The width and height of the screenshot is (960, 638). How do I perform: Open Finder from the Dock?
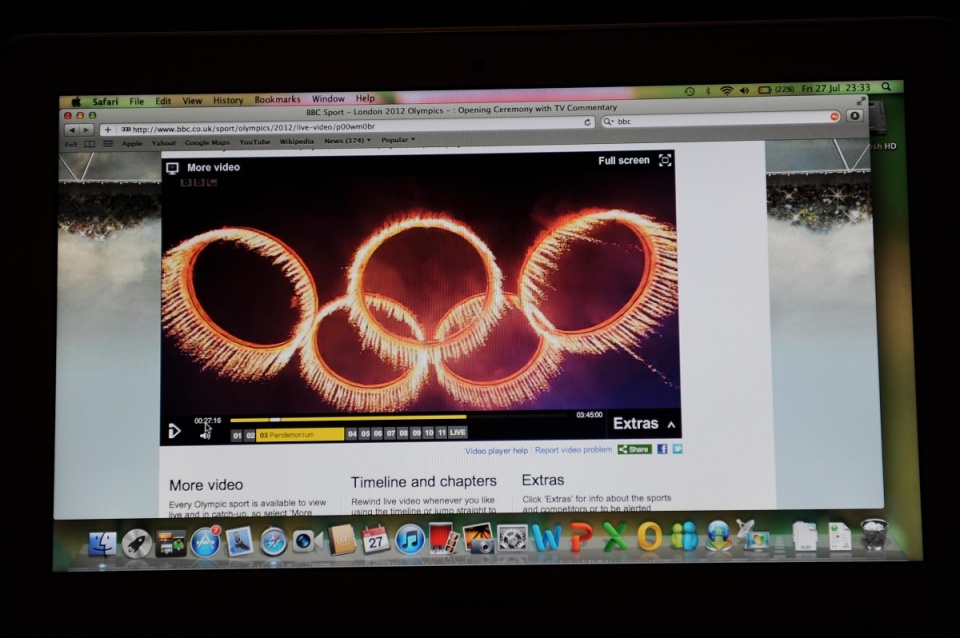click(102, 544)
